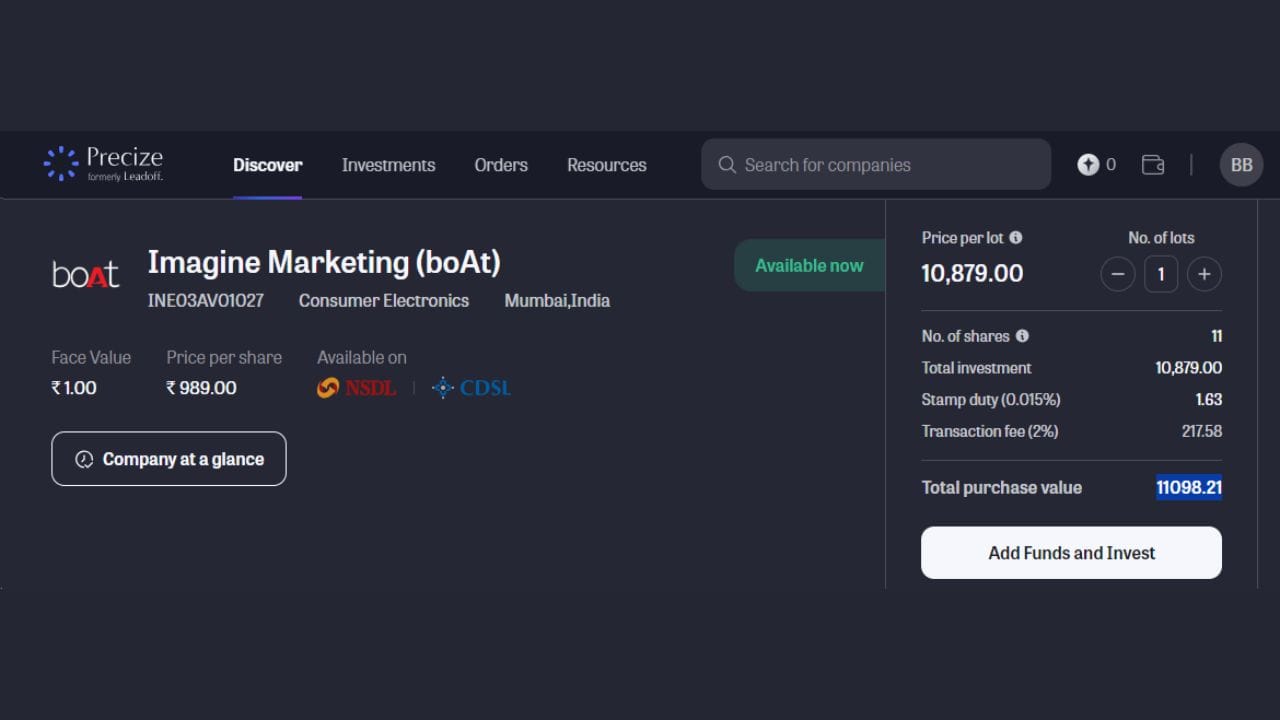Click the Precize logo
Image resolution: width=1280 pixels, height=720 pixels.
103,164
